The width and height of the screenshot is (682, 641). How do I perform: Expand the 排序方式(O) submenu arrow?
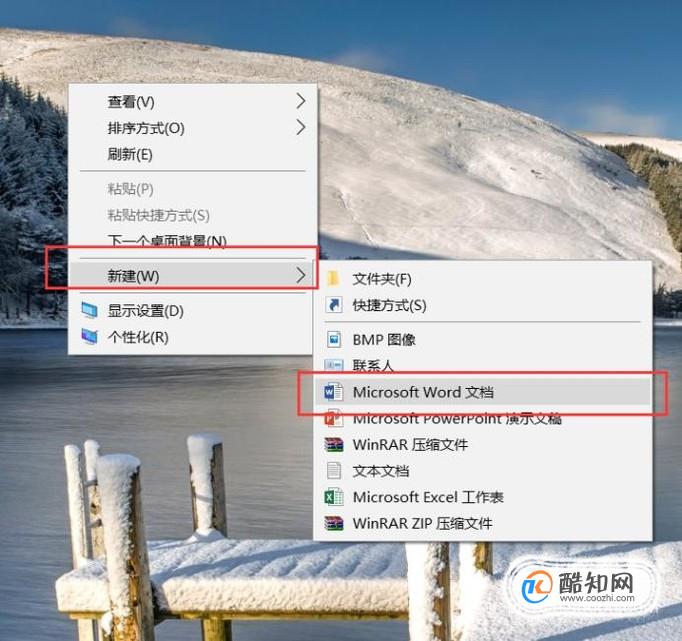[x=301, y=127]
